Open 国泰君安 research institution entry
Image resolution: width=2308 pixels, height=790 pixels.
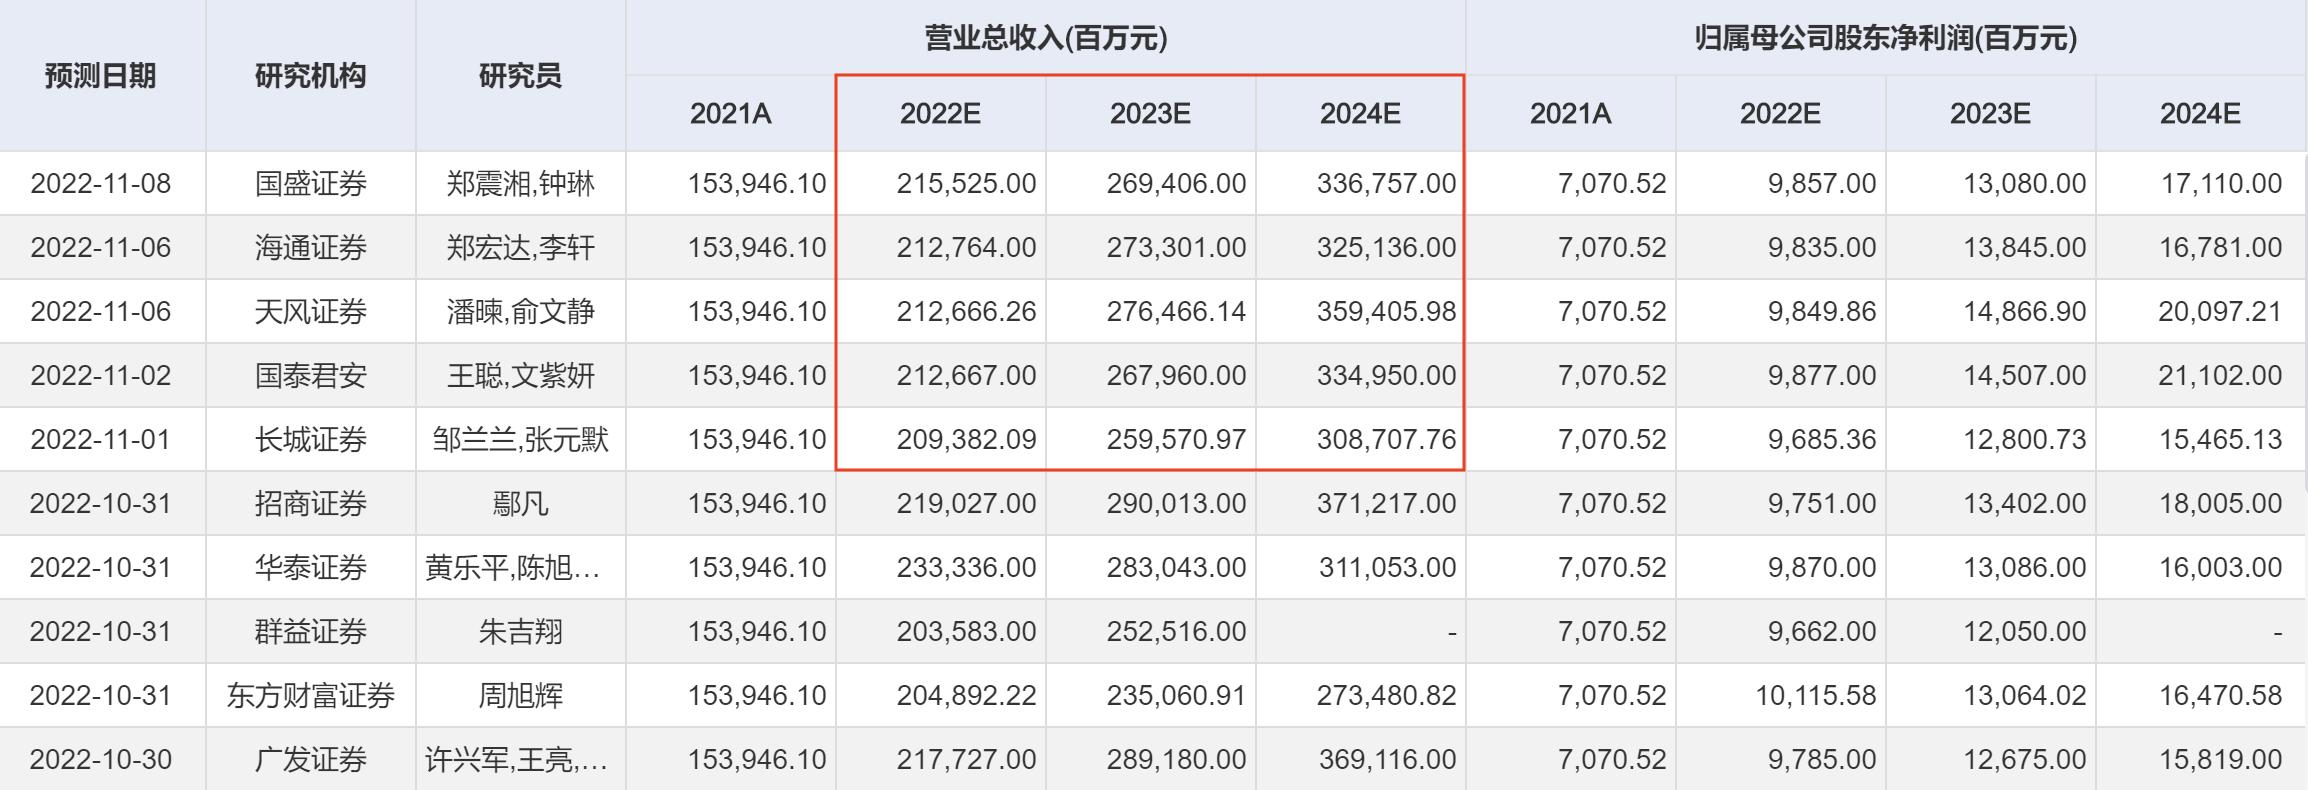tap(311, 376)
